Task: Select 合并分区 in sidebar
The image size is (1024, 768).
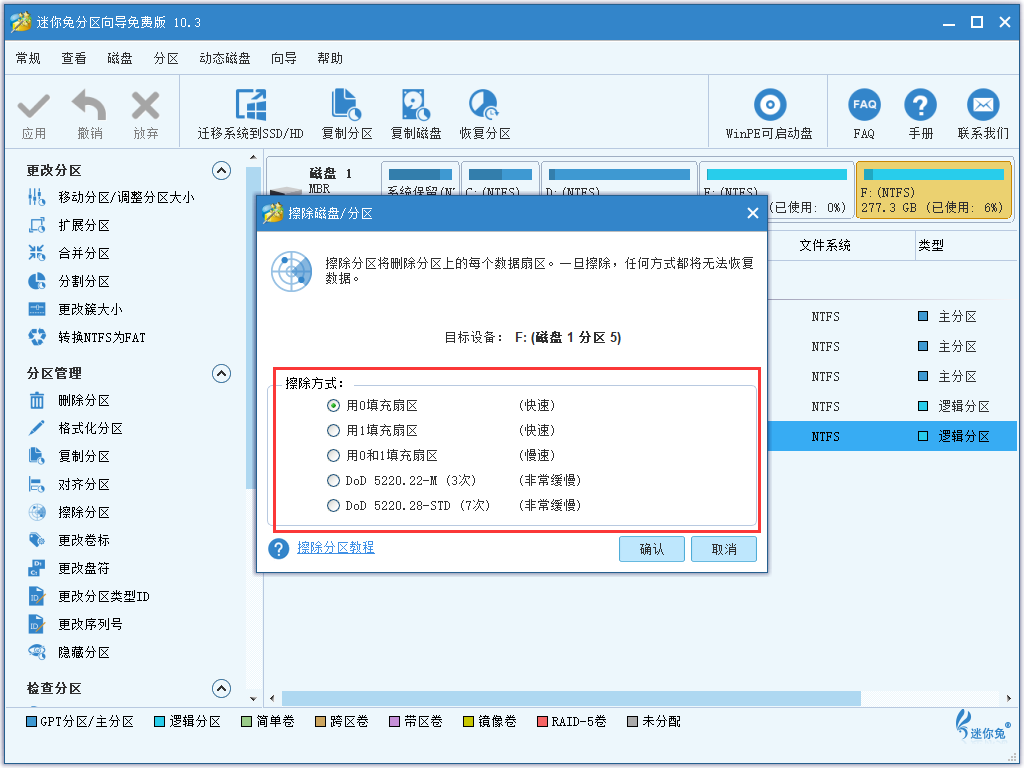Action: tap(69, 253)
